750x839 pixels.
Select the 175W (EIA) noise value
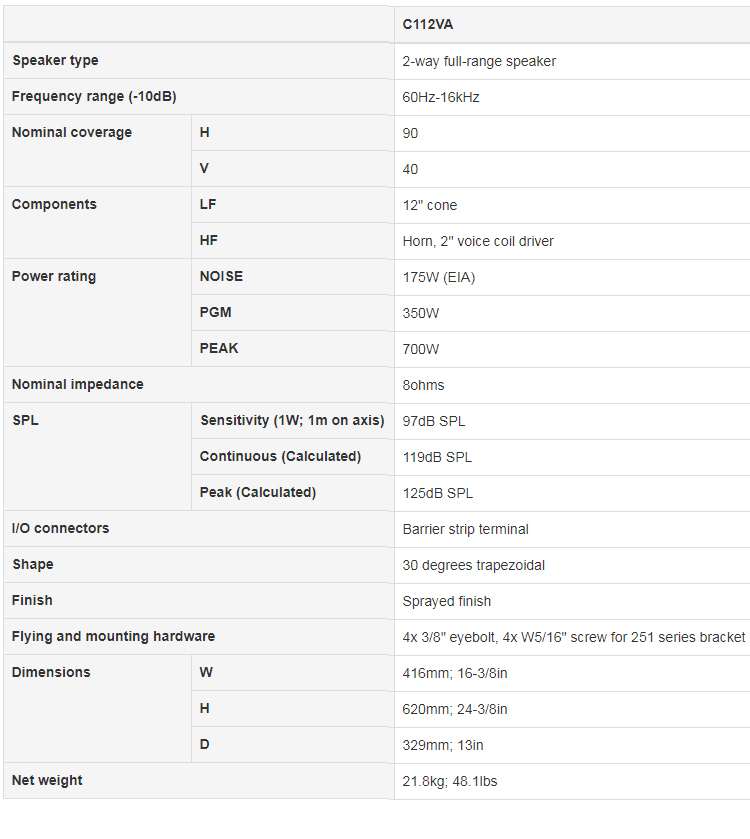(x=439, y=277)
